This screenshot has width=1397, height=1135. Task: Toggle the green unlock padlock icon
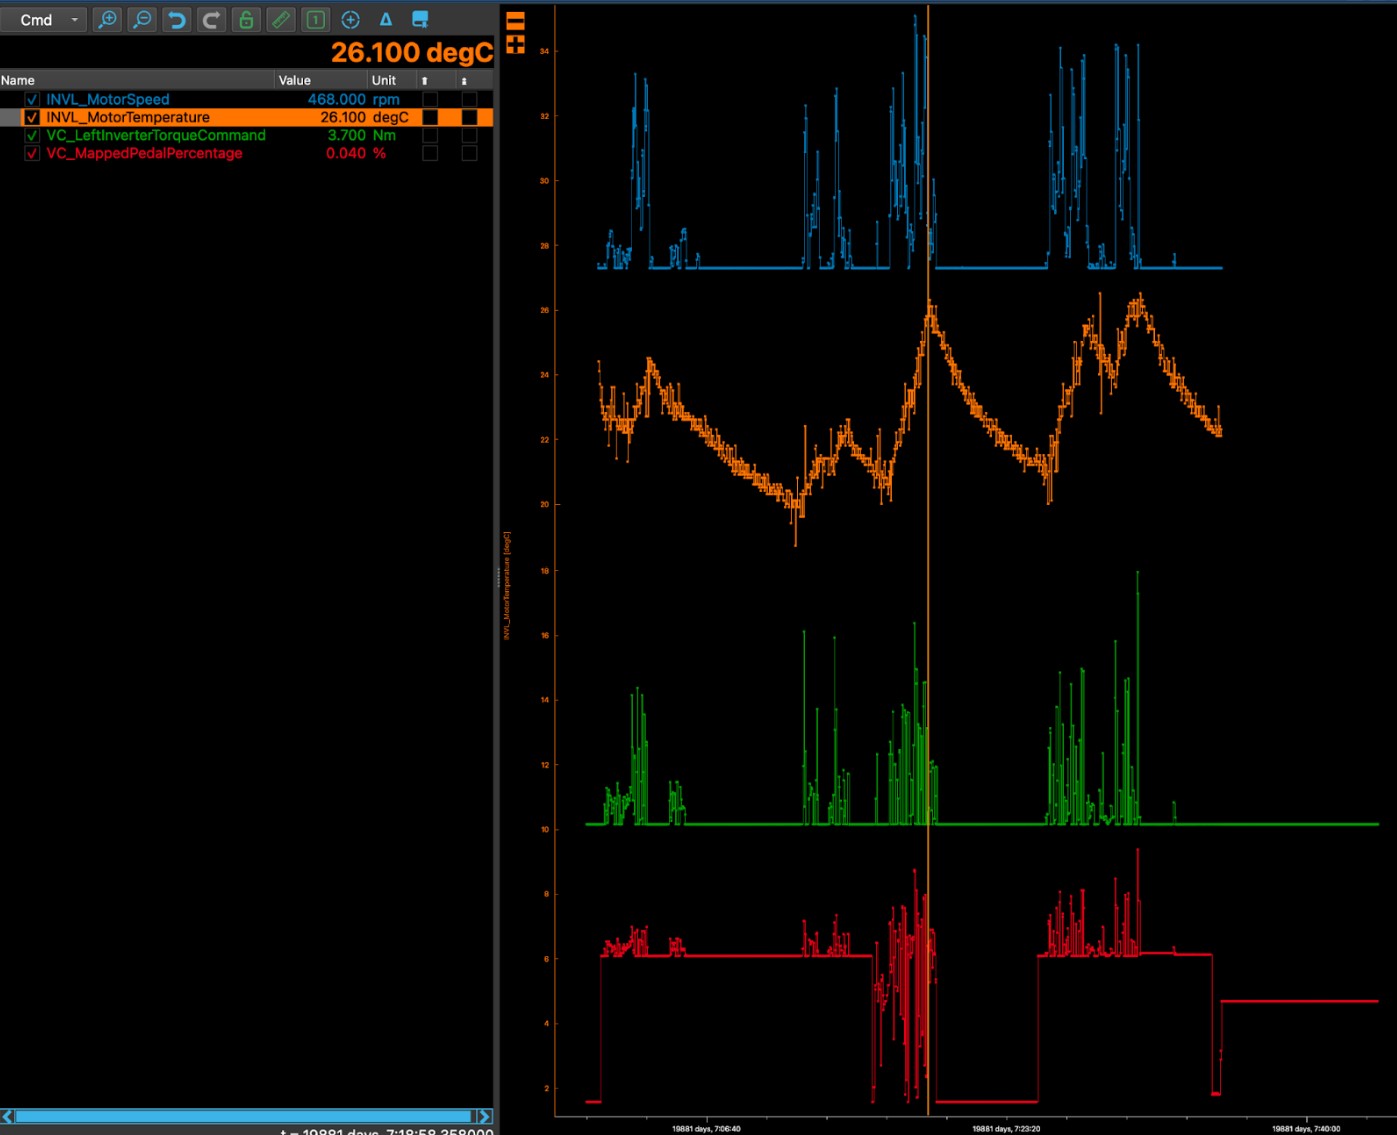click(x=246, y=19)
